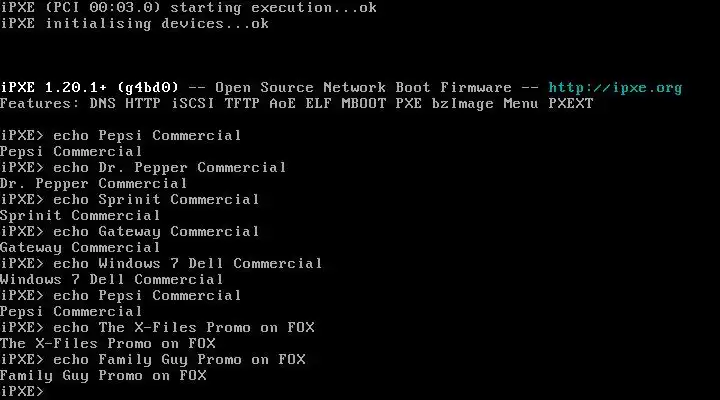This screenshot has height=400, width=720.
Task: Click the "Dr. Pepper Commercial" output line
Action: (94, 184)
